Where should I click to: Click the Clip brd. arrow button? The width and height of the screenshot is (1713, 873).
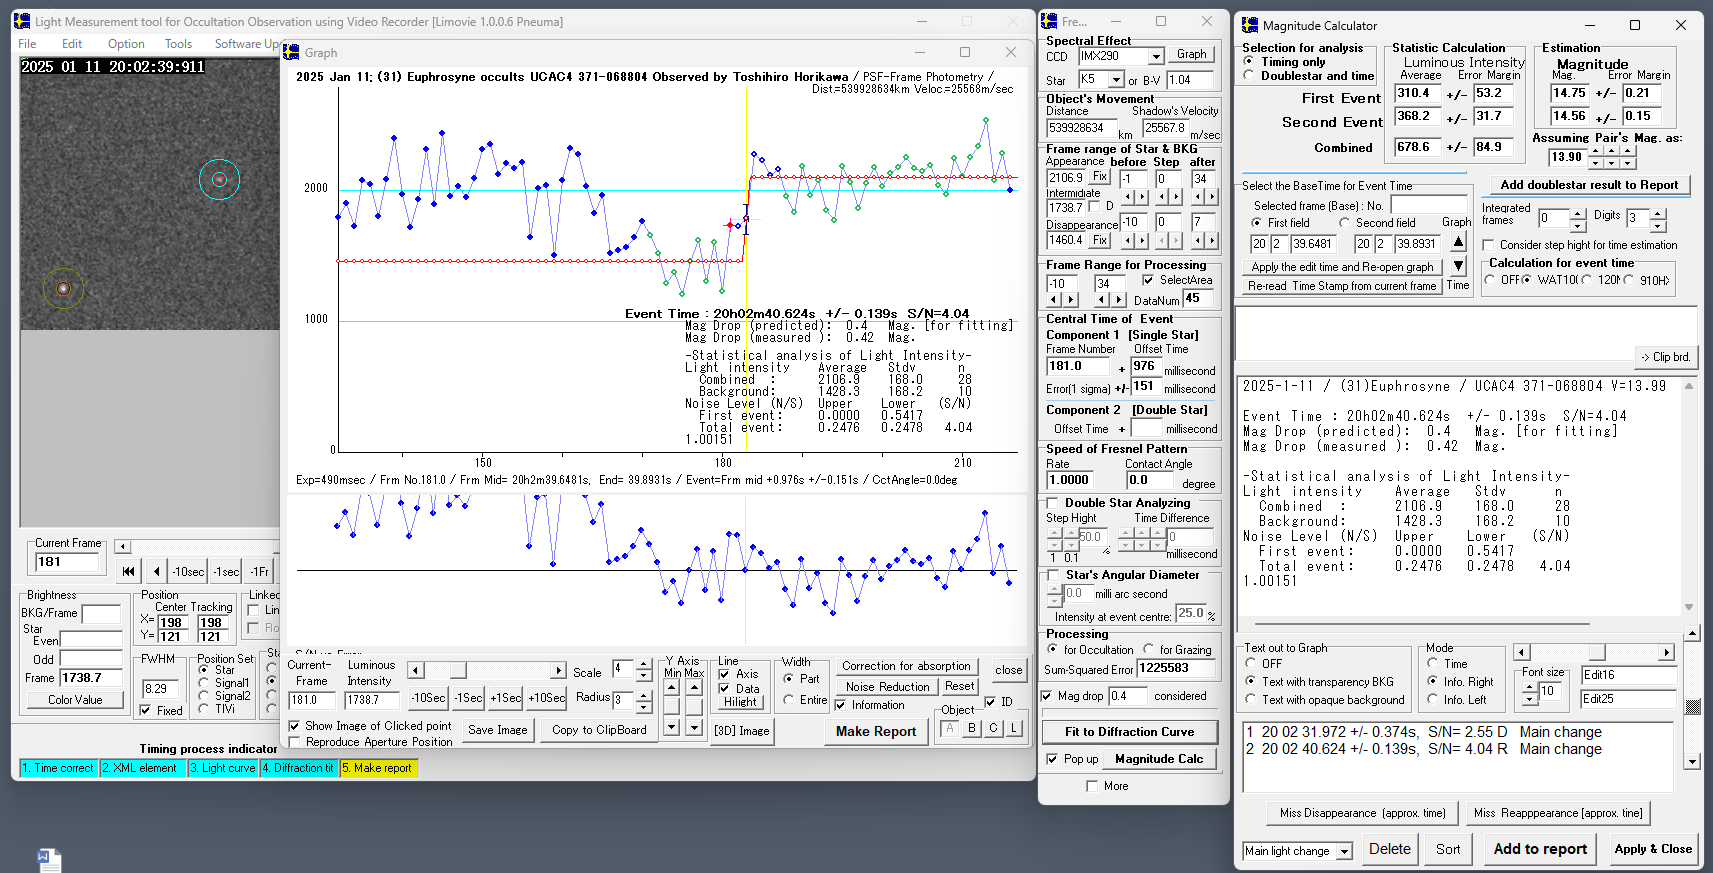(x=1665, y=357)
